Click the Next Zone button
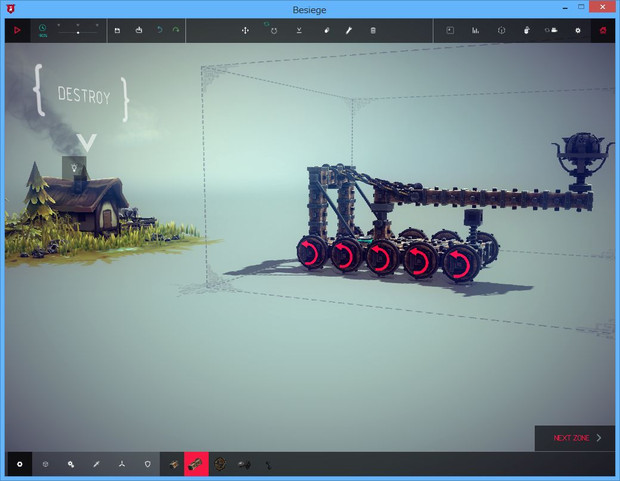620x481 pixels. pyautogui.click(x=575, y=438)
